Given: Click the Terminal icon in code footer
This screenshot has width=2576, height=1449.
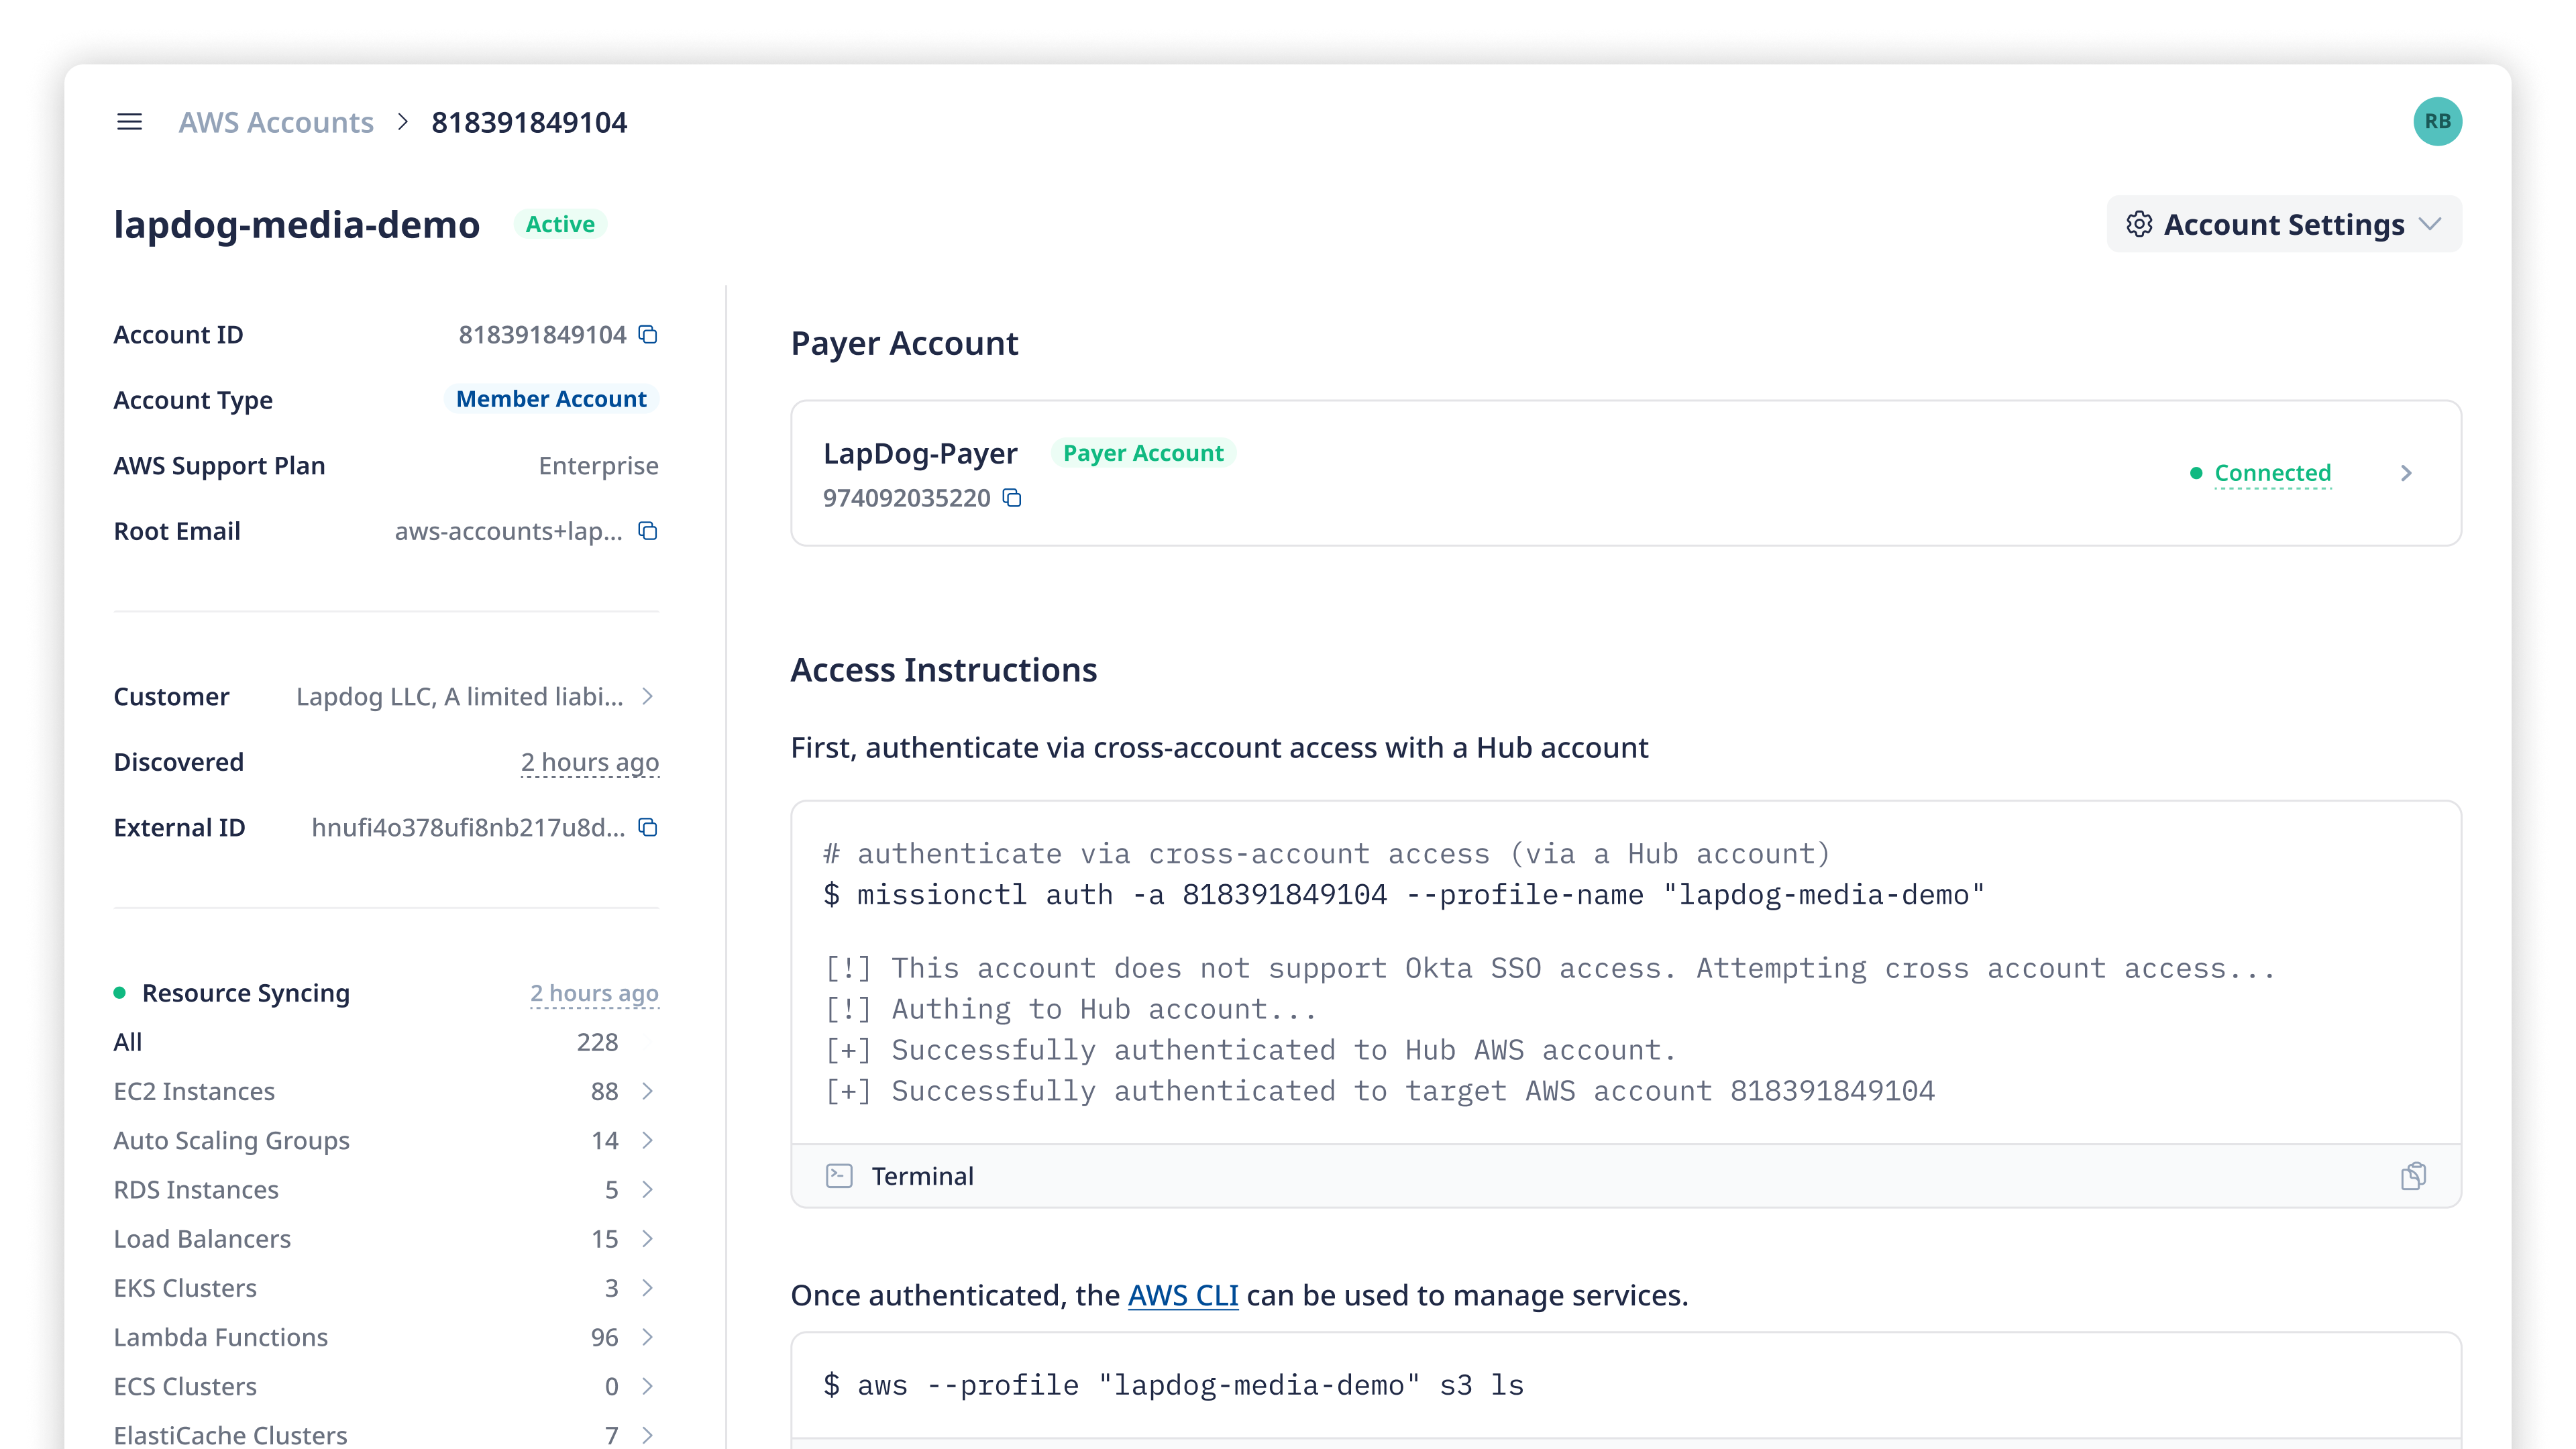Looking at the screenshot, I should 839,1176.
